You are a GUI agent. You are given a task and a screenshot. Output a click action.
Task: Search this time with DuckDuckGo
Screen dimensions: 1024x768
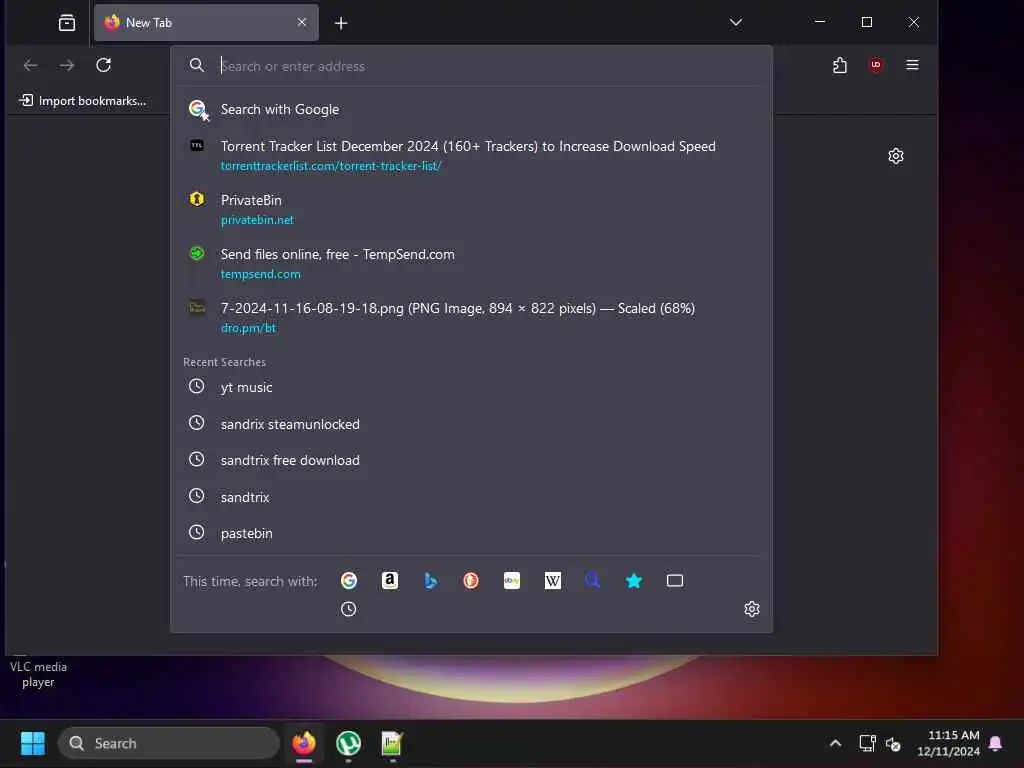pos(471,580)
